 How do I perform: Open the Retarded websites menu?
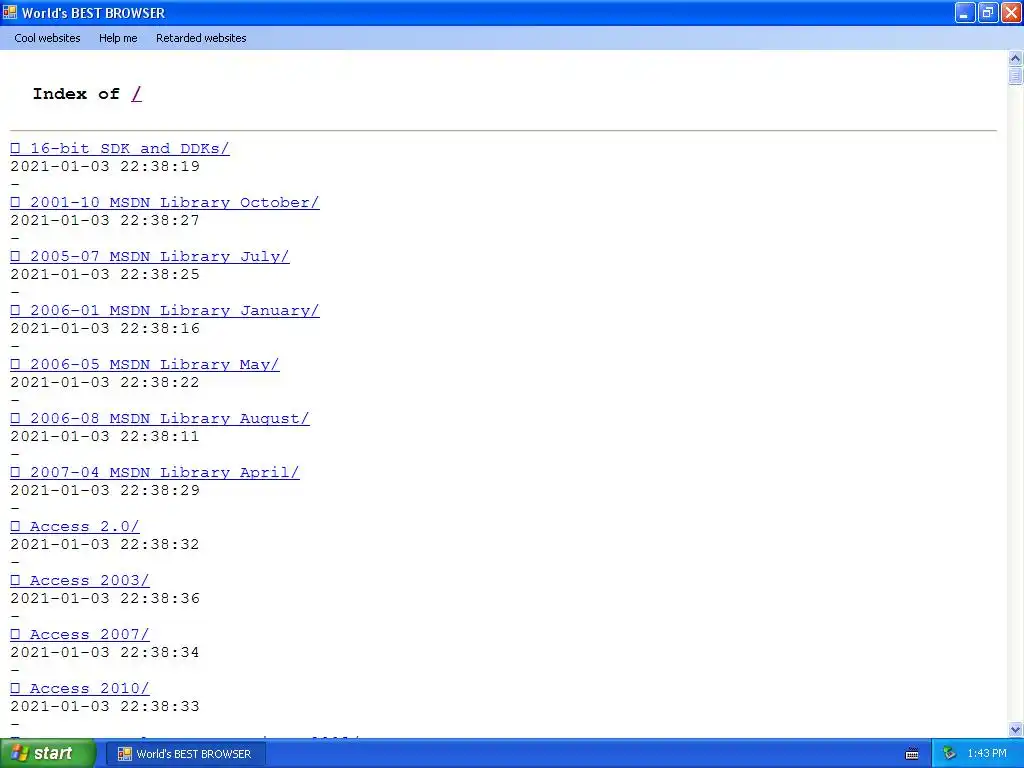201,38
